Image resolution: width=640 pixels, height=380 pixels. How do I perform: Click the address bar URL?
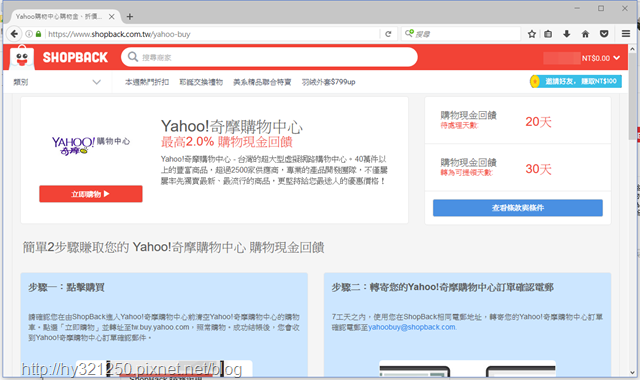[119, 34]
